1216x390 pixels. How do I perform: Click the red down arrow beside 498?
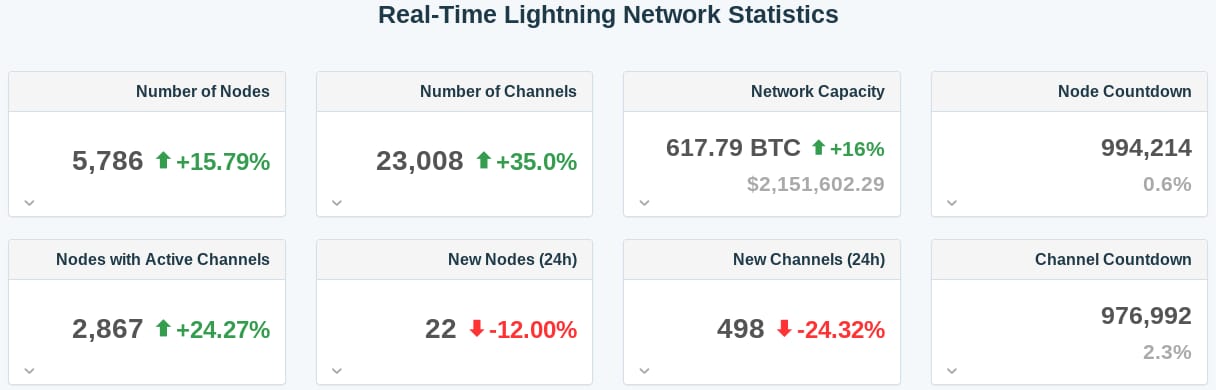point(784,328)
